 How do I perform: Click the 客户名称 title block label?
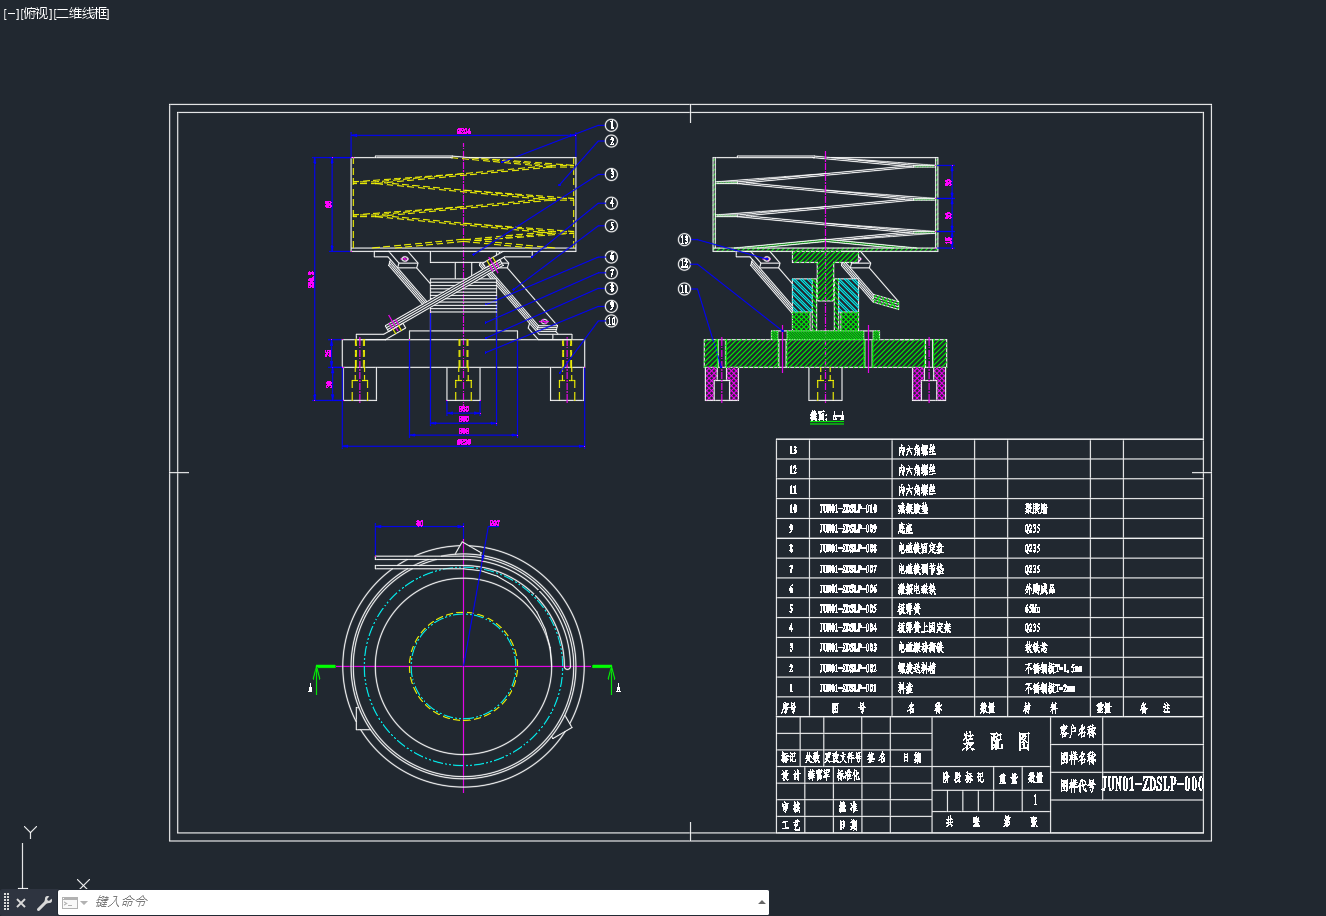coord(1078,732)
